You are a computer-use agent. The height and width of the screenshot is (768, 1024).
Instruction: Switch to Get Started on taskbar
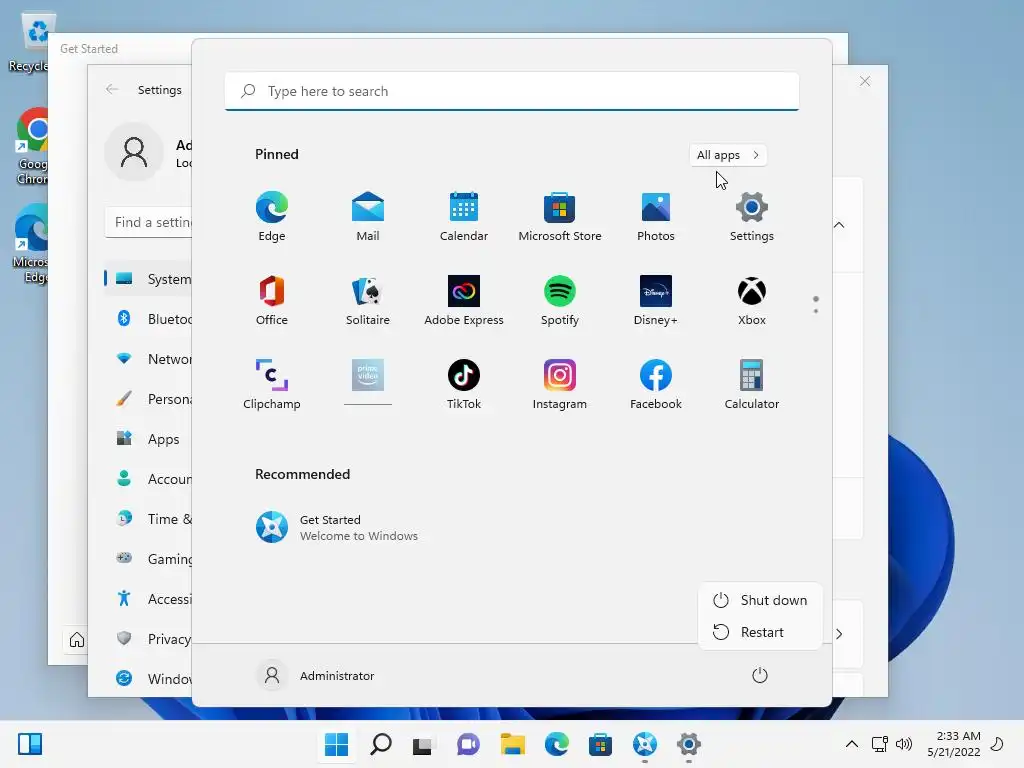pyautogui.click(x=645, y=744)
